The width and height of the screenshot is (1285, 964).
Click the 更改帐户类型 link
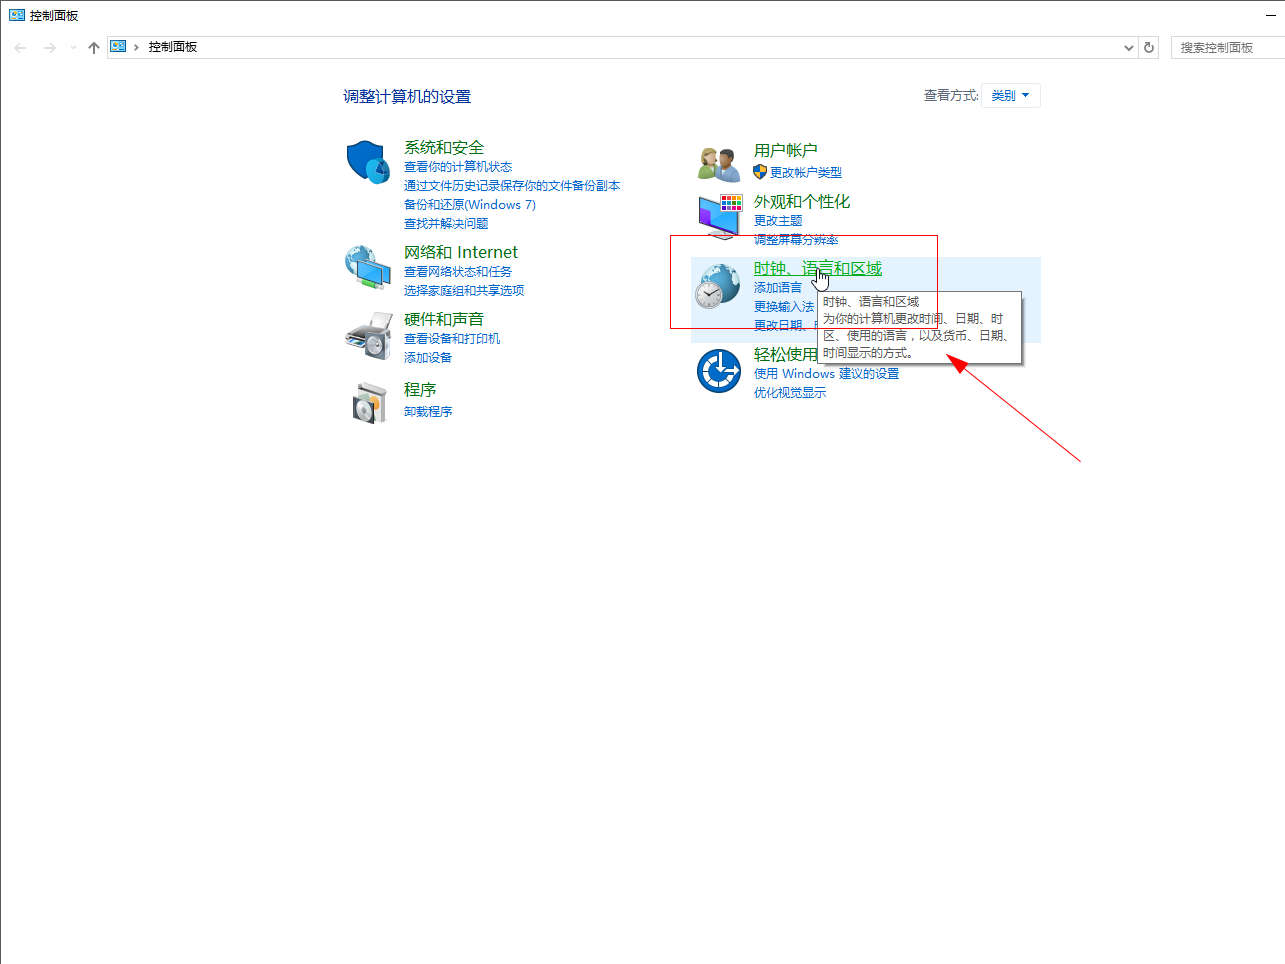pos(805,173)
